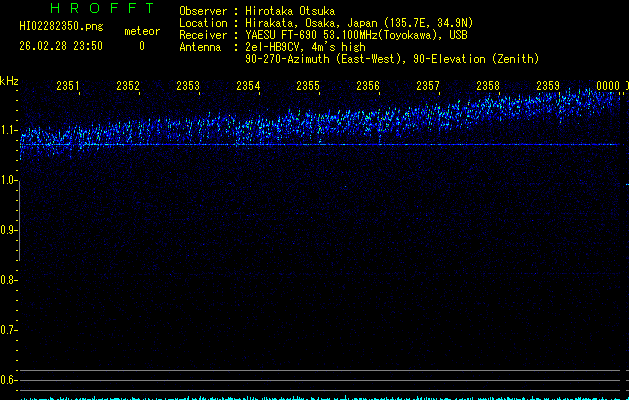
Task: Click the 0.7 frequency axis label
Action: pos(9,330)
